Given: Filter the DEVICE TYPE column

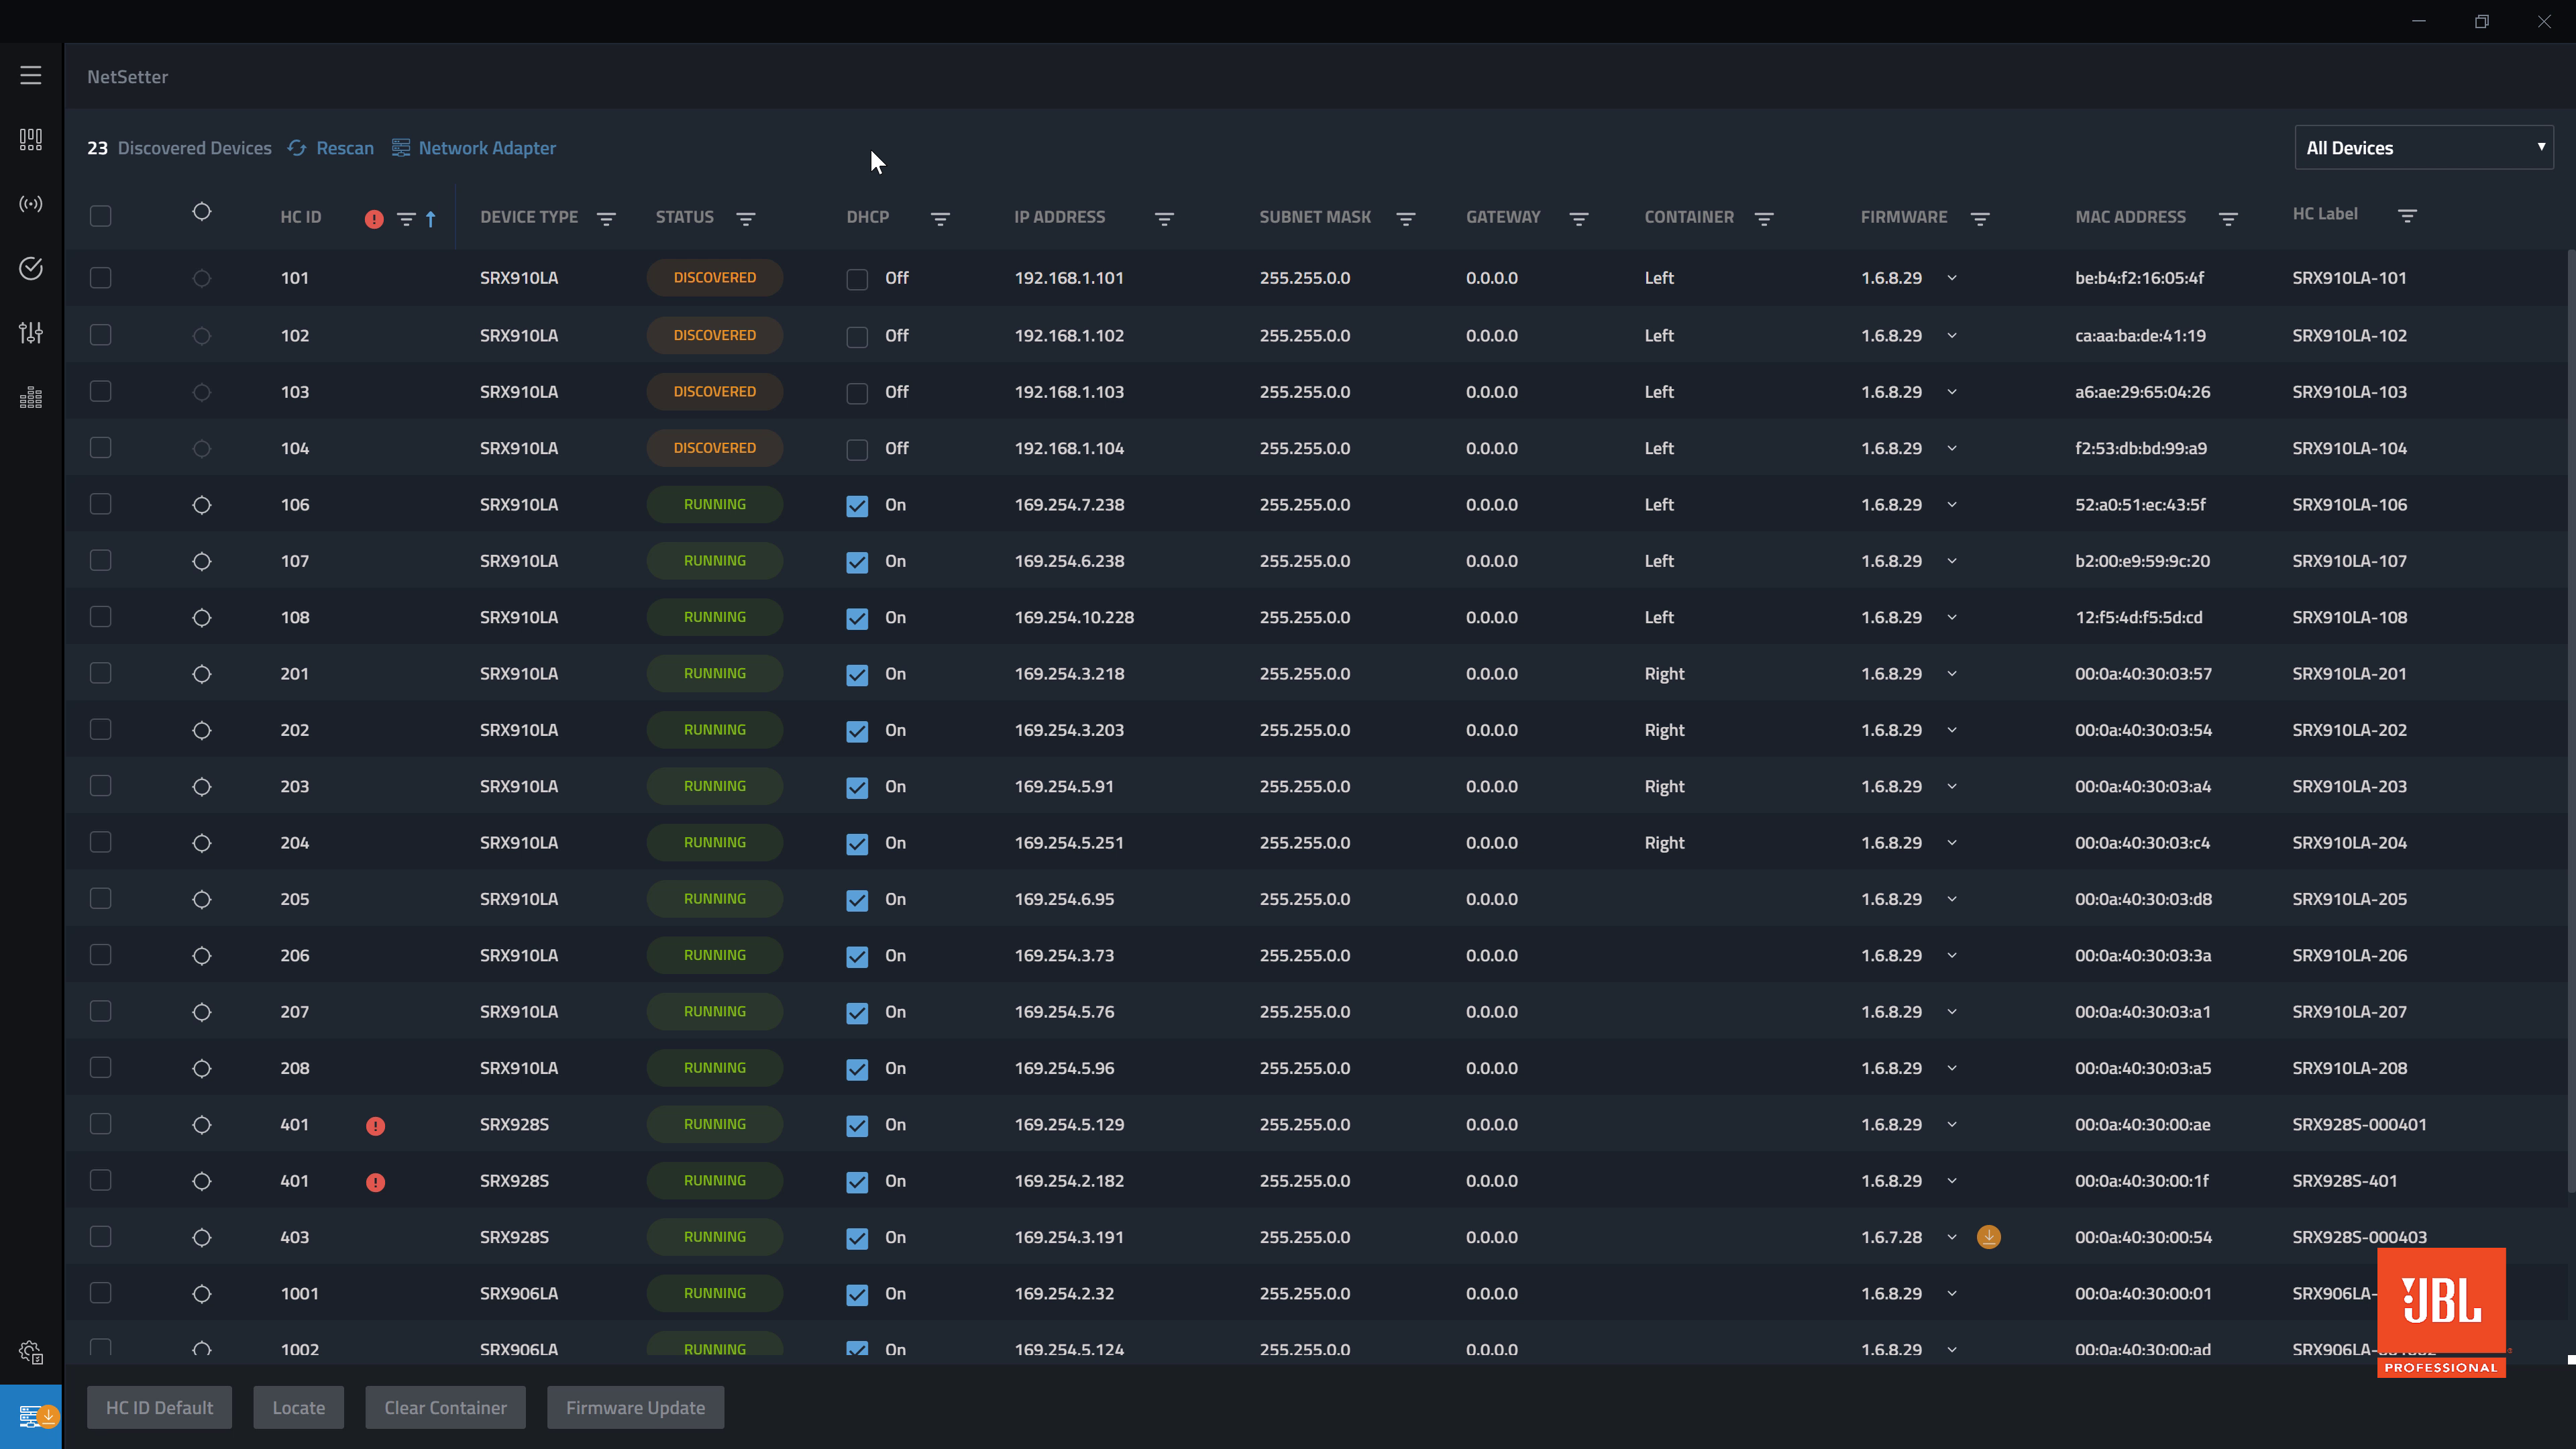Looking at the screenshot, I should (x=606, y=219).
